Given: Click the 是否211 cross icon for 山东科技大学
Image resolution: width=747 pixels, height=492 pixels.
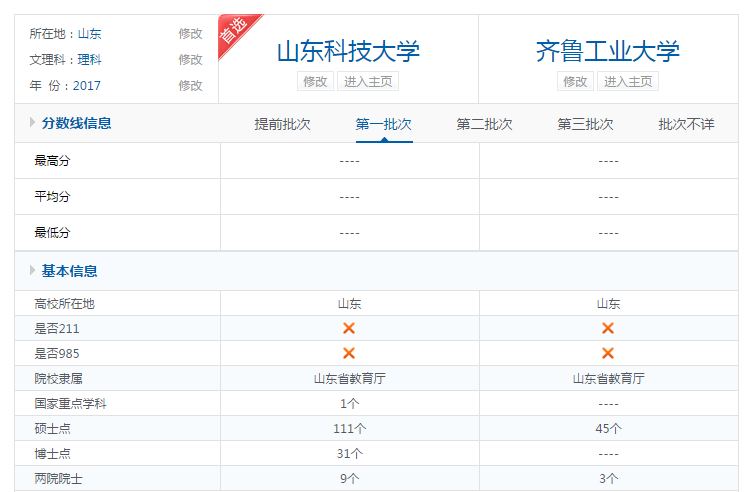Looking at the screenshot, I should click(349, 328).
